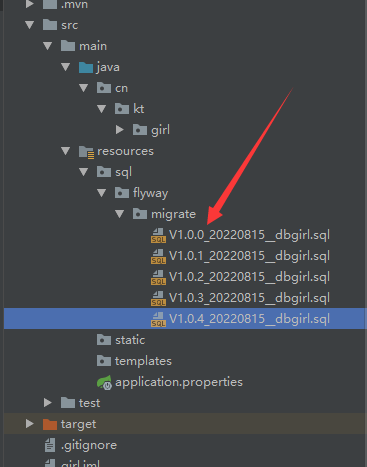
Task: Click the src folder icon
Action: (x=50, y=25)
